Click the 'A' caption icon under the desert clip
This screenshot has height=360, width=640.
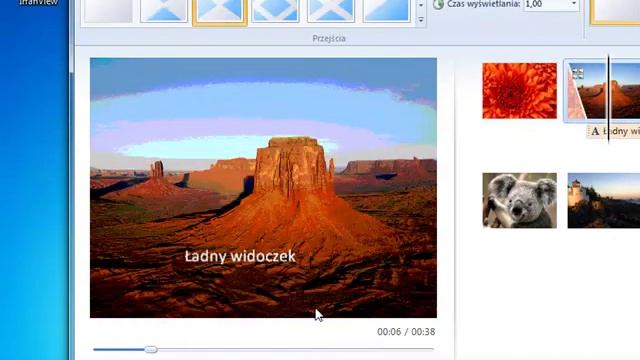[595, 131]
